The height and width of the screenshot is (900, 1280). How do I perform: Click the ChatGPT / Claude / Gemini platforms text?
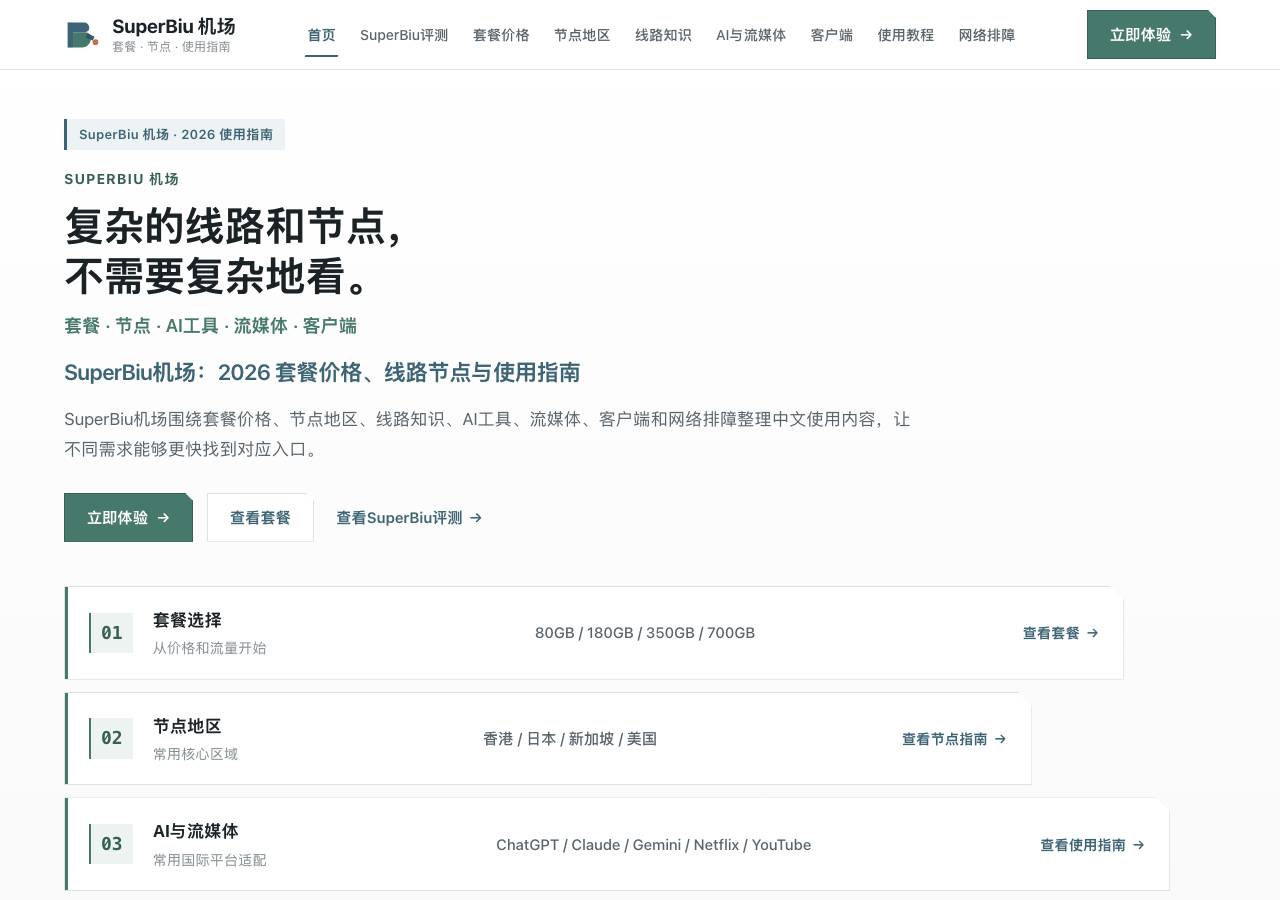coord(654,845)
